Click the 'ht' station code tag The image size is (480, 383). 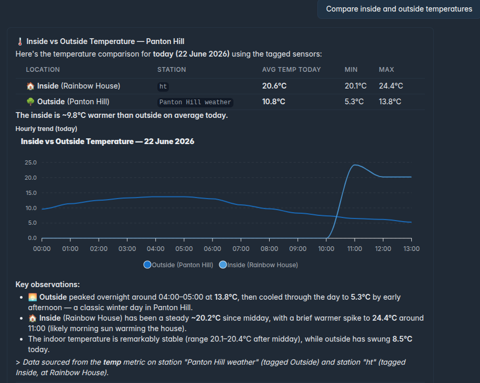(x=163, y=87)
